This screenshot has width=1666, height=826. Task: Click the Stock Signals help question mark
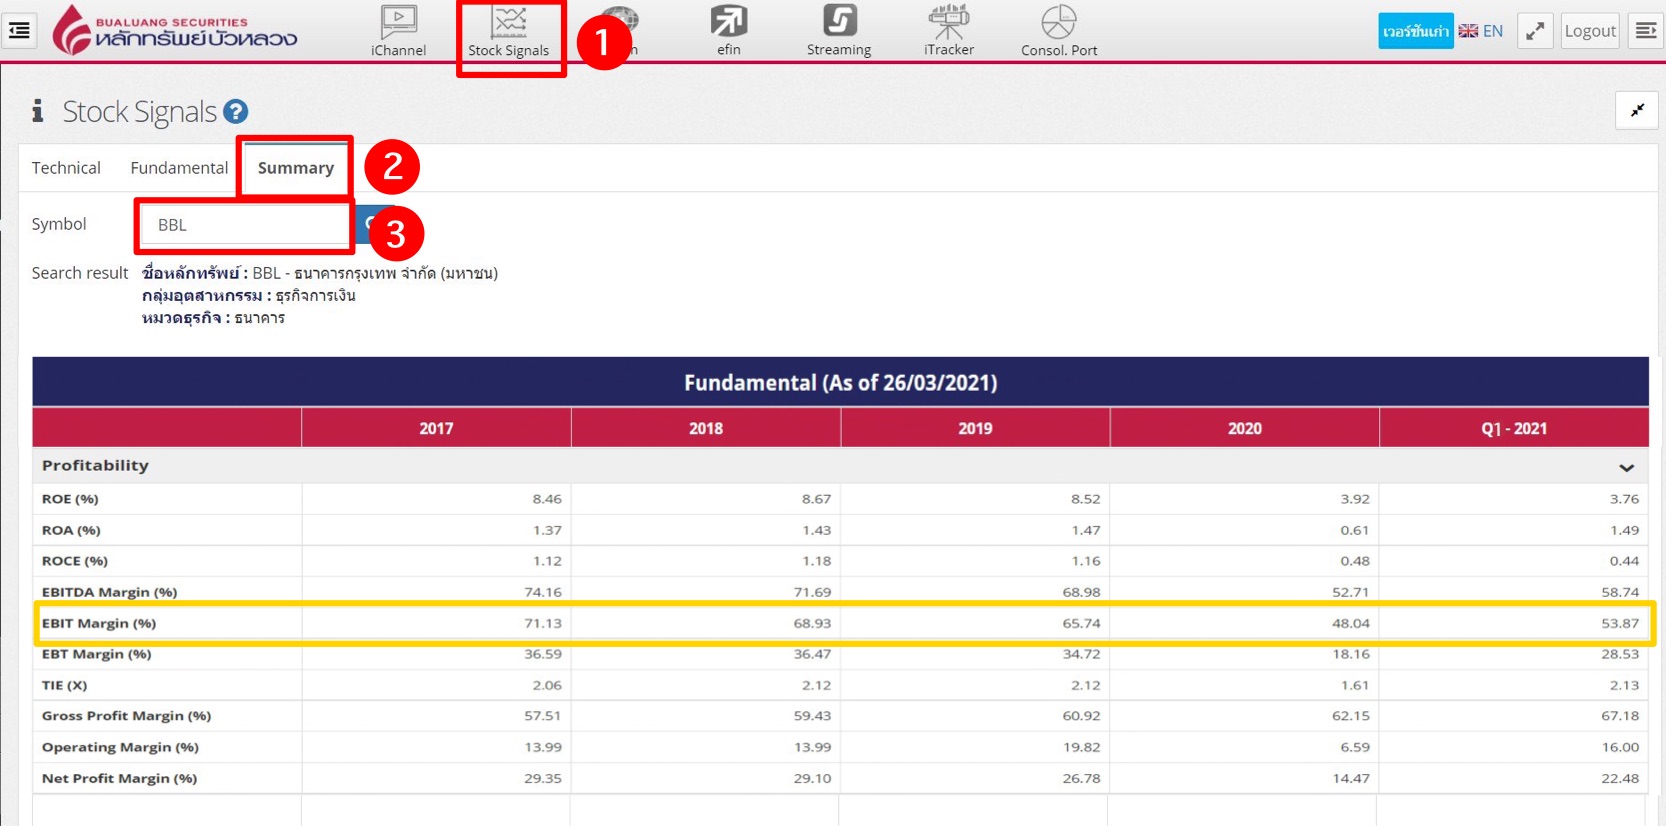pyautogui.click(x=236, y=112)
